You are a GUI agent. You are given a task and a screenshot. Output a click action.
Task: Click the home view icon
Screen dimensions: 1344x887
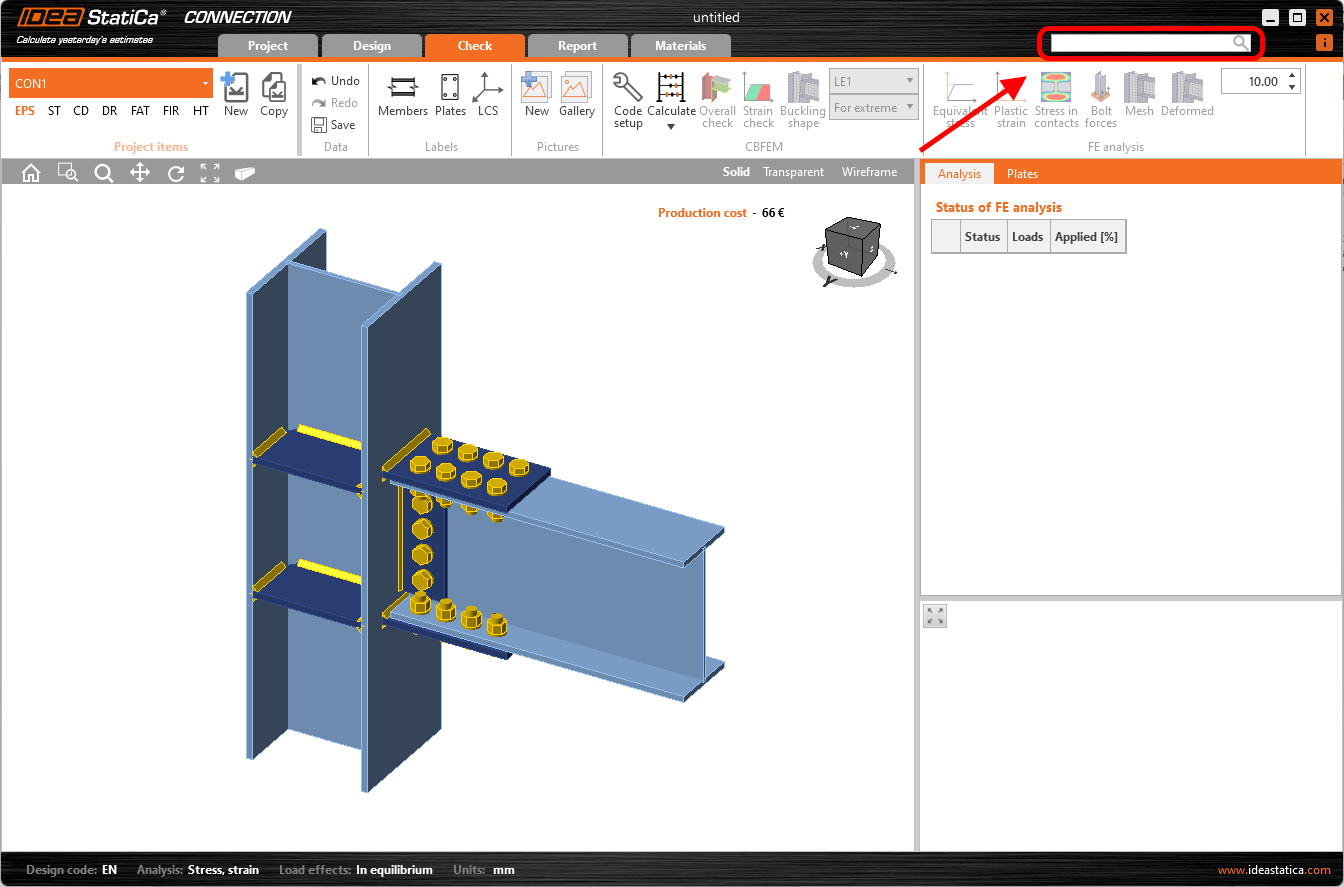31,173
